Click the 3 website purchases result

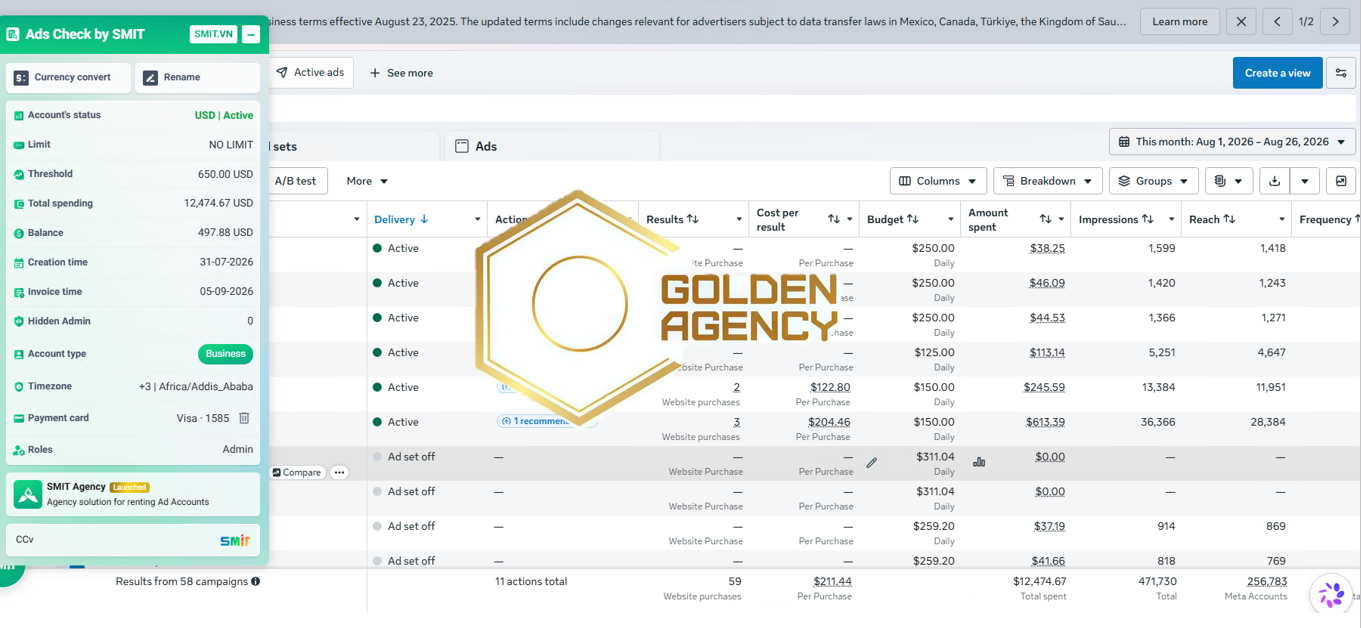[737, 422]
